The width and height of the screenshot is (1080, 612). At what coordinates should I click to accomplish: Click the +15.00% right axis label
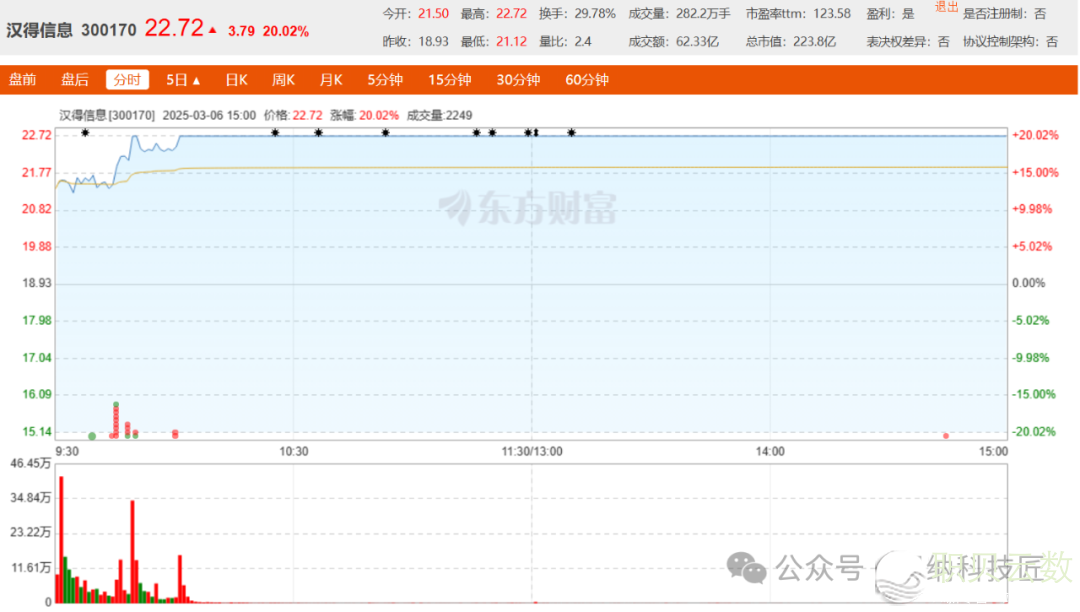[1035, 172]
